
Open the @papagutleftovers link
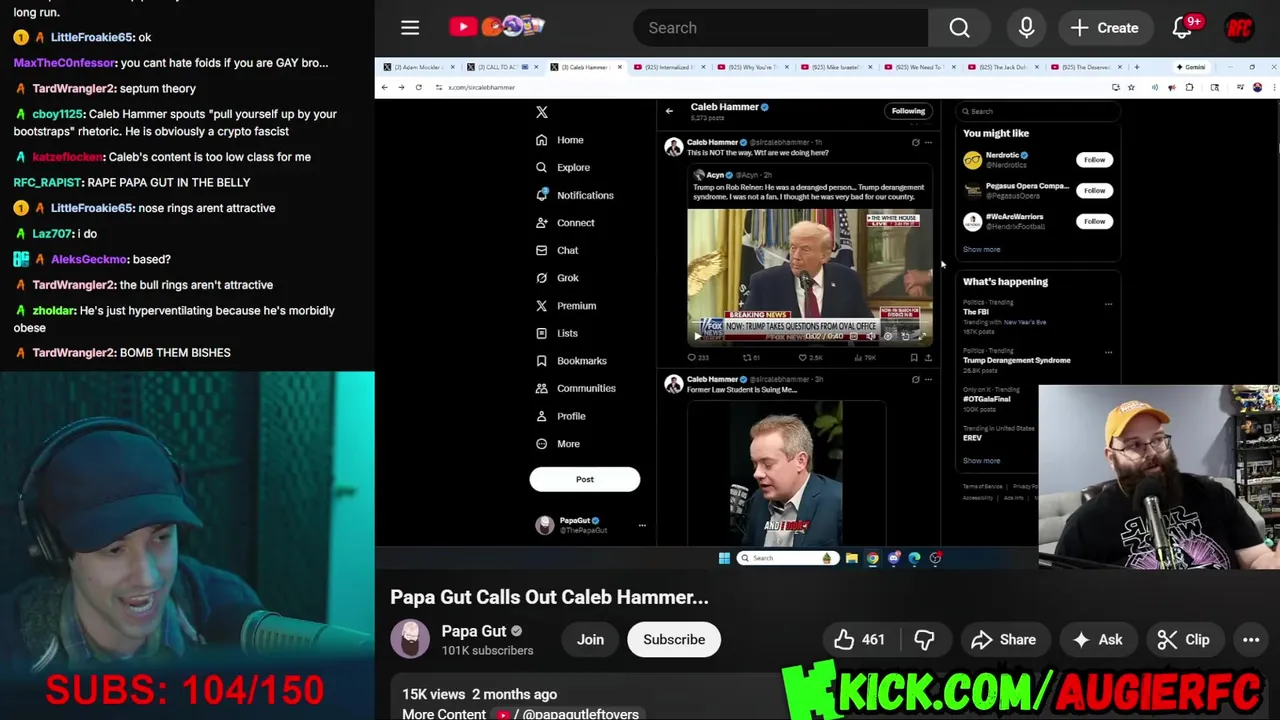[580, 713]
